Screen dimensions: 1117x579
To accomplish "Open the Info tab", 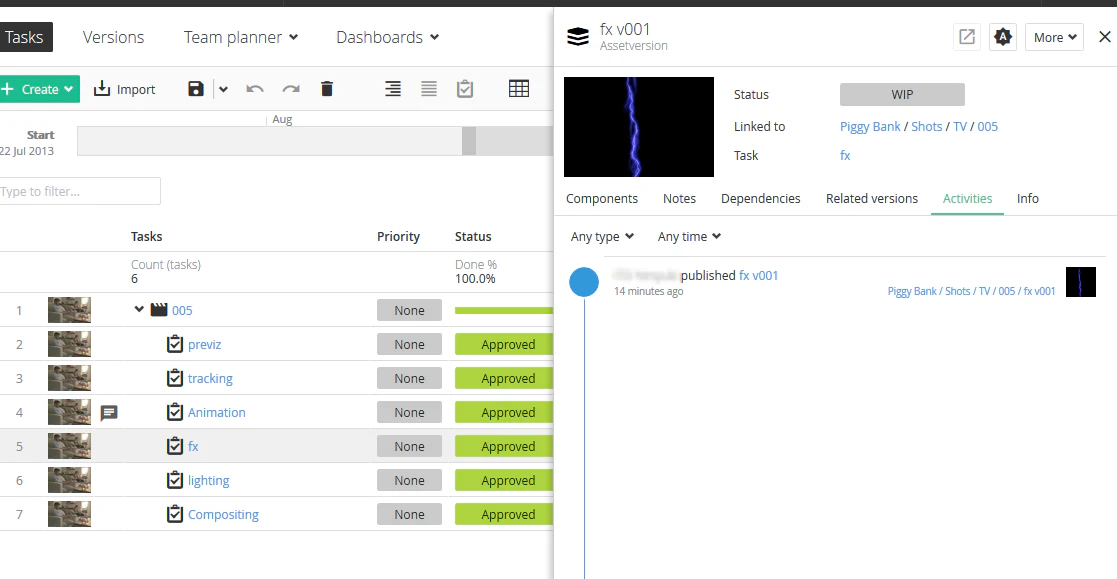I will pos(1027,199).
